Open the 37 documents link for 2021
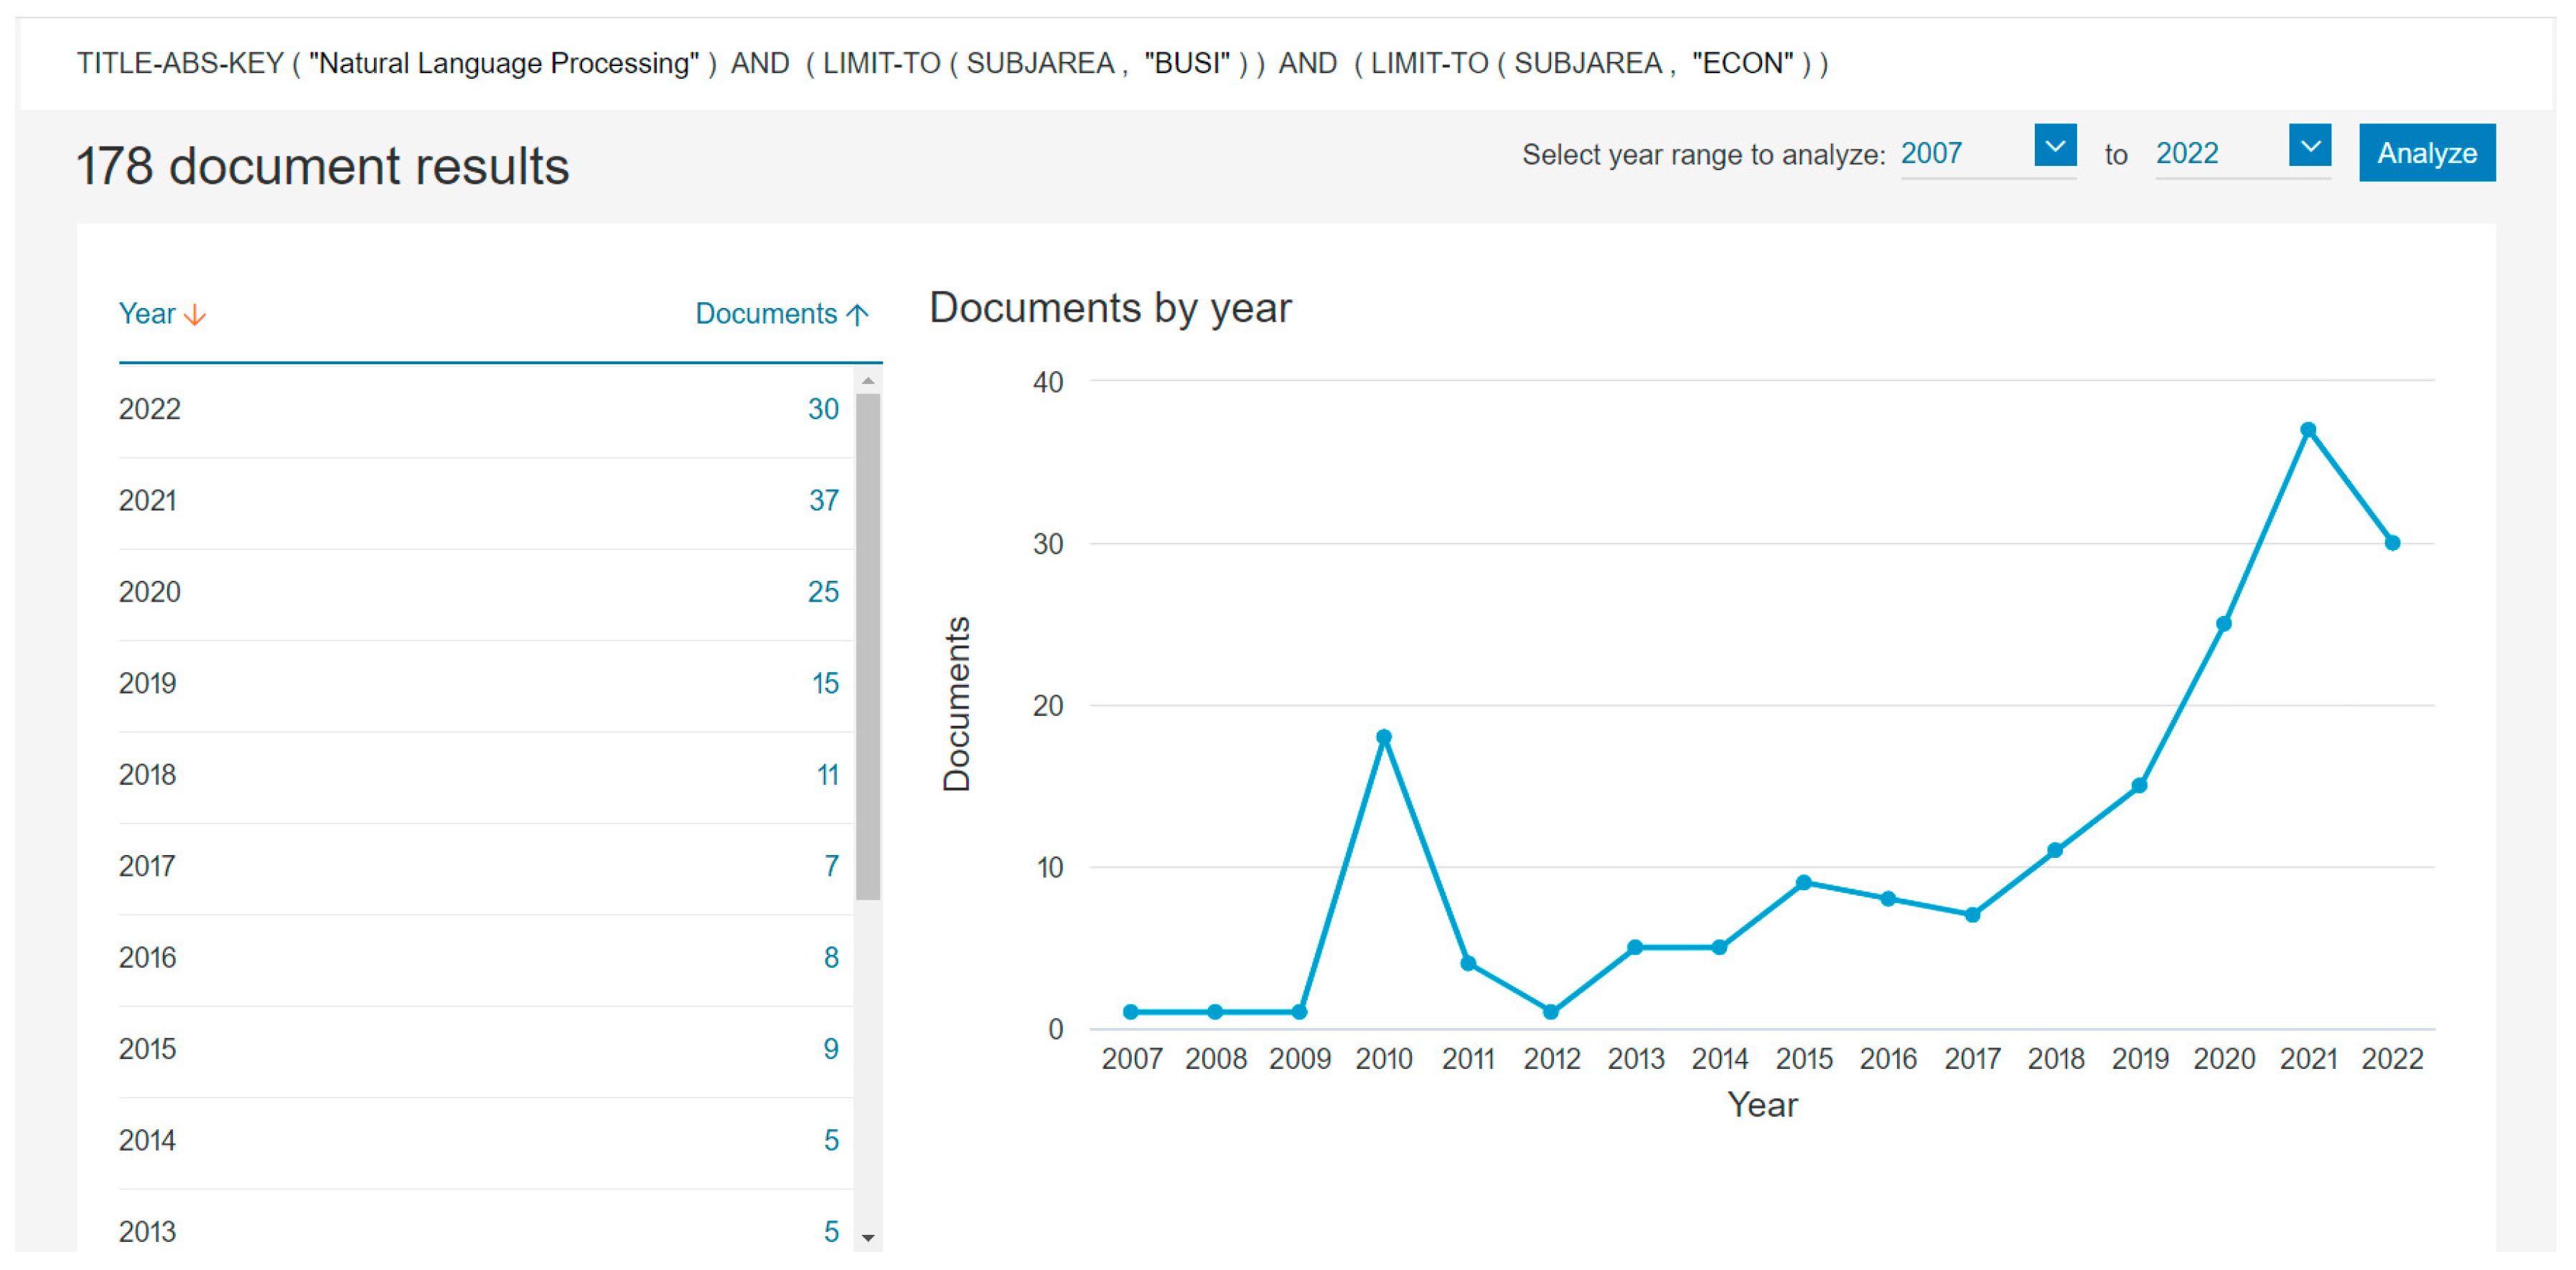 823,500
